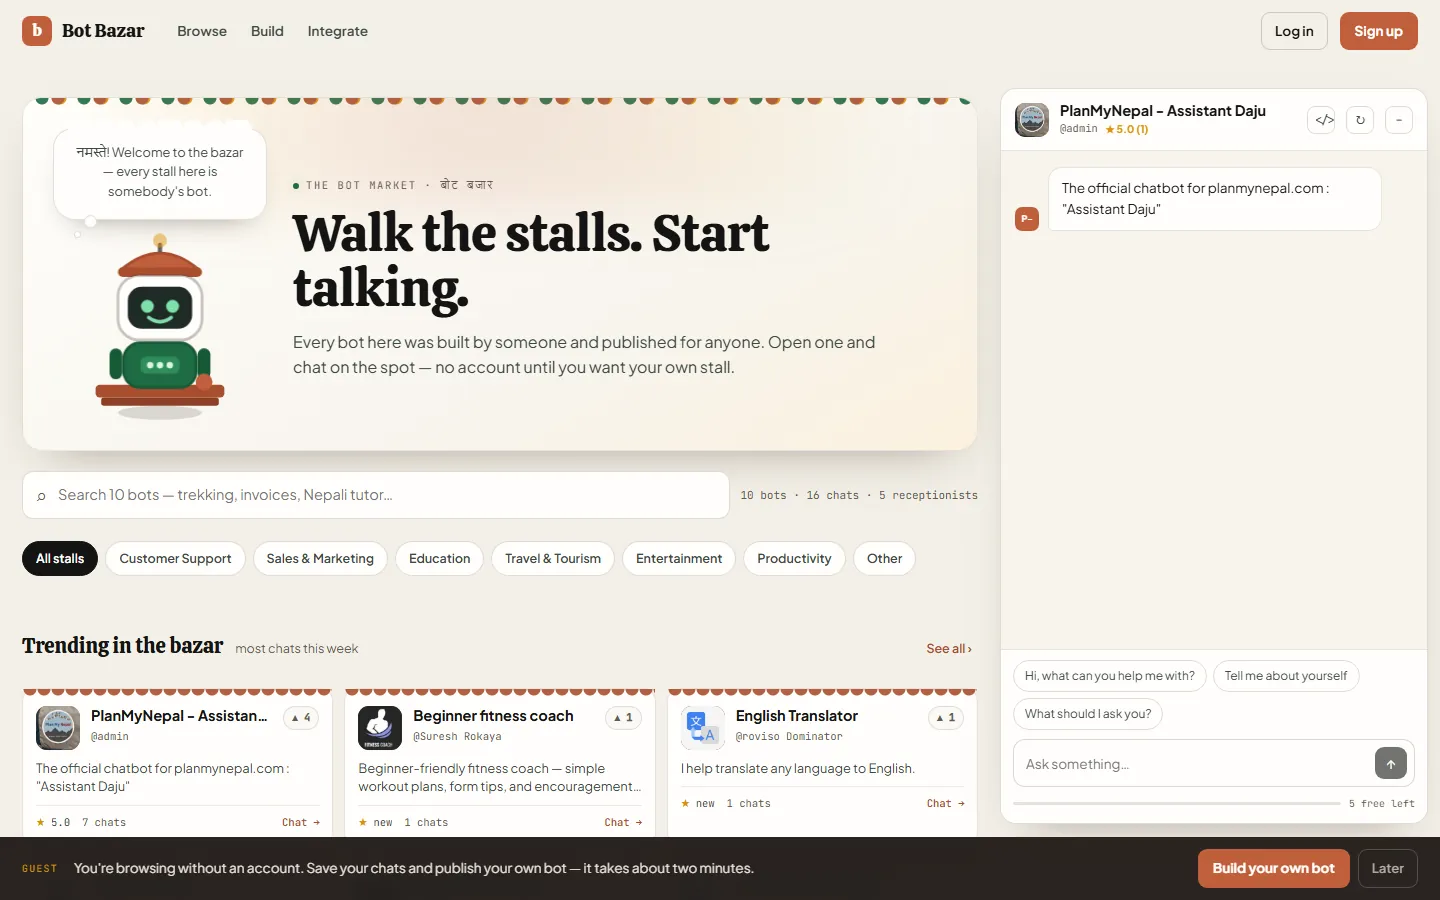This screenshot has width=1440, height=900.
Task: Click the PlanMyNepal avatar in chat header
Action: (x=1032, y=120)
